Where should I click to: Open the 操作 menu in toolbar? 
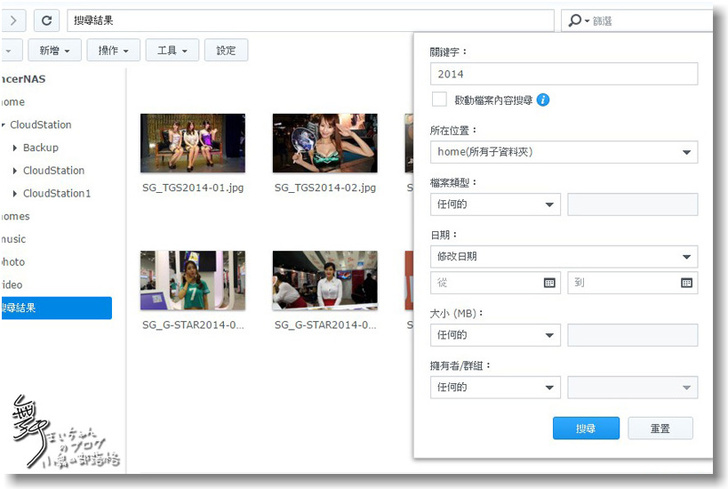pos(112,50)
